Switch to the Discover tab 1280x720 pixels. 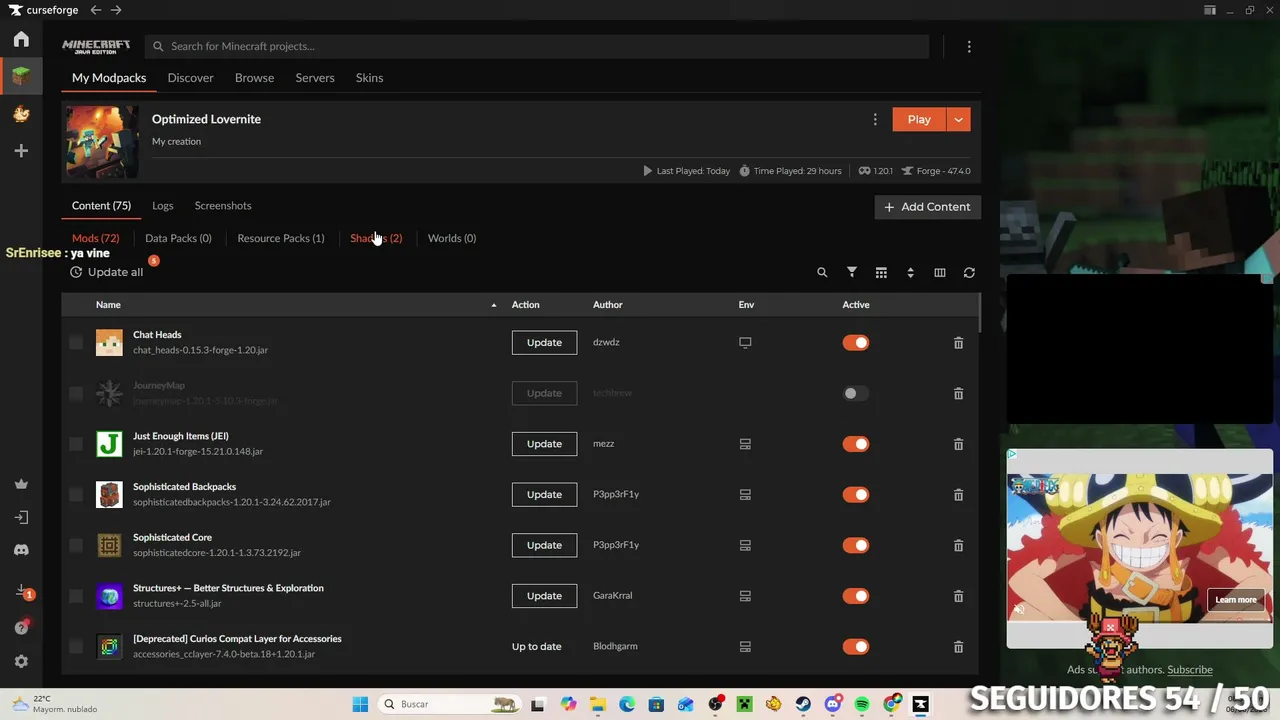[190, 78]
